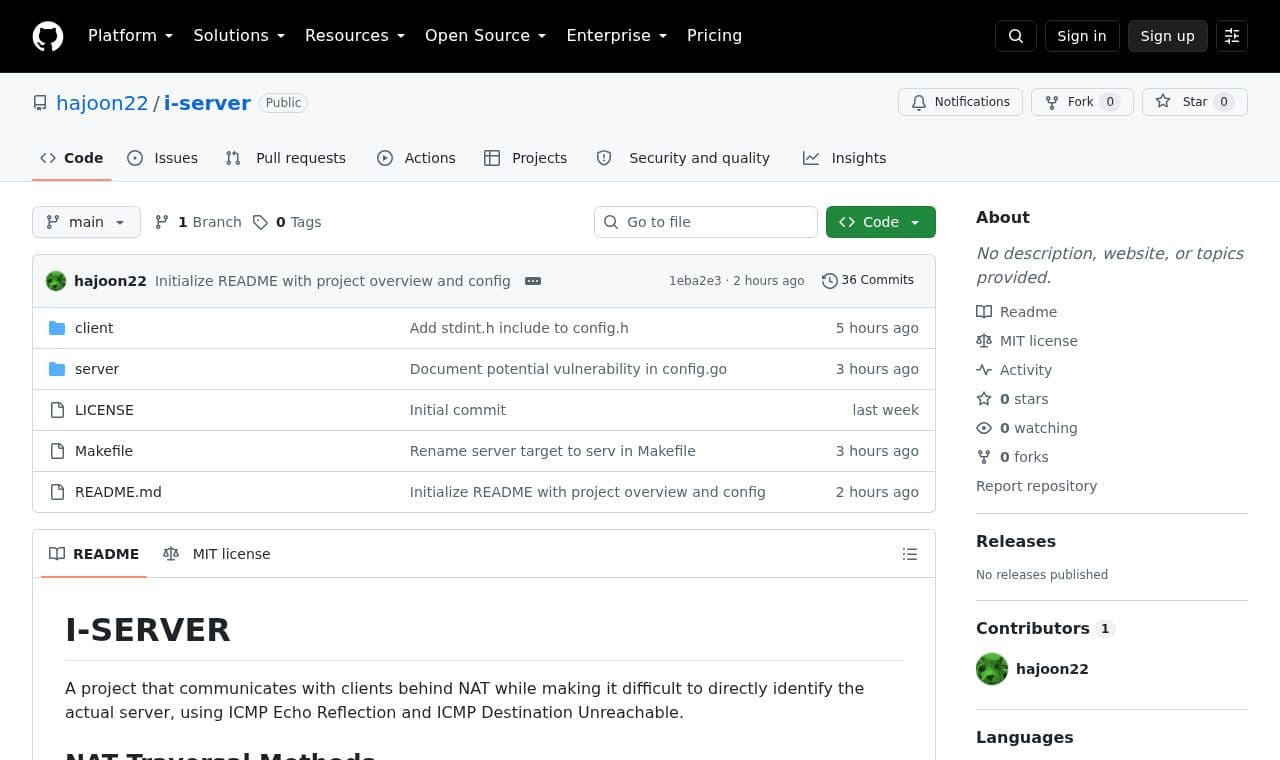Expand the Open Source menu
The height and width of the screenshot is (760, 1280).
(x=486, y=36)
